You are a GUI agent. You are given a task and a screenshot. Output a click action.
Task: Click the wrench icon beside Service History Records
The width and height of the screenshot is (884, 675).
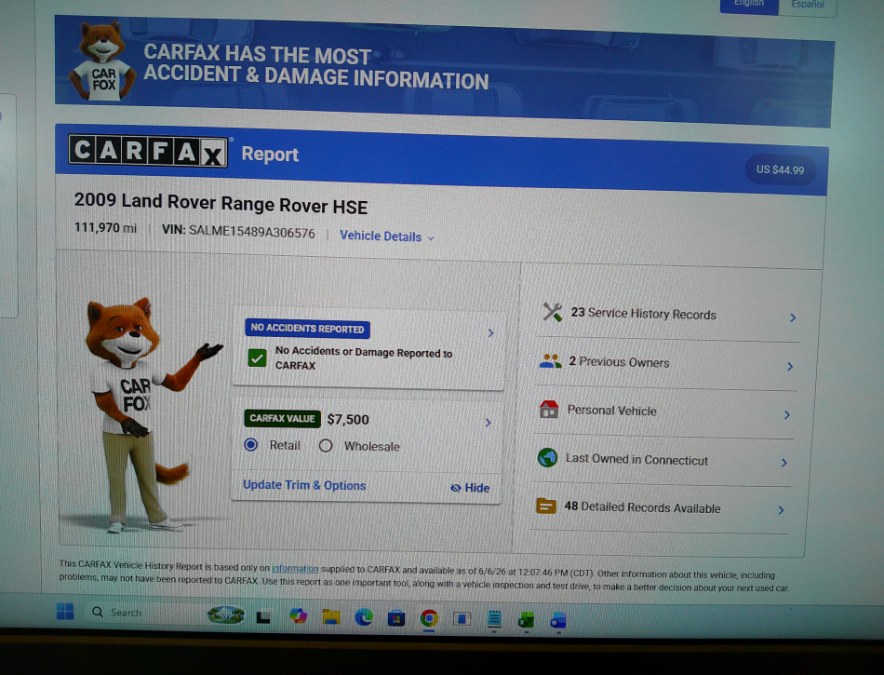(x=552, y=312)
